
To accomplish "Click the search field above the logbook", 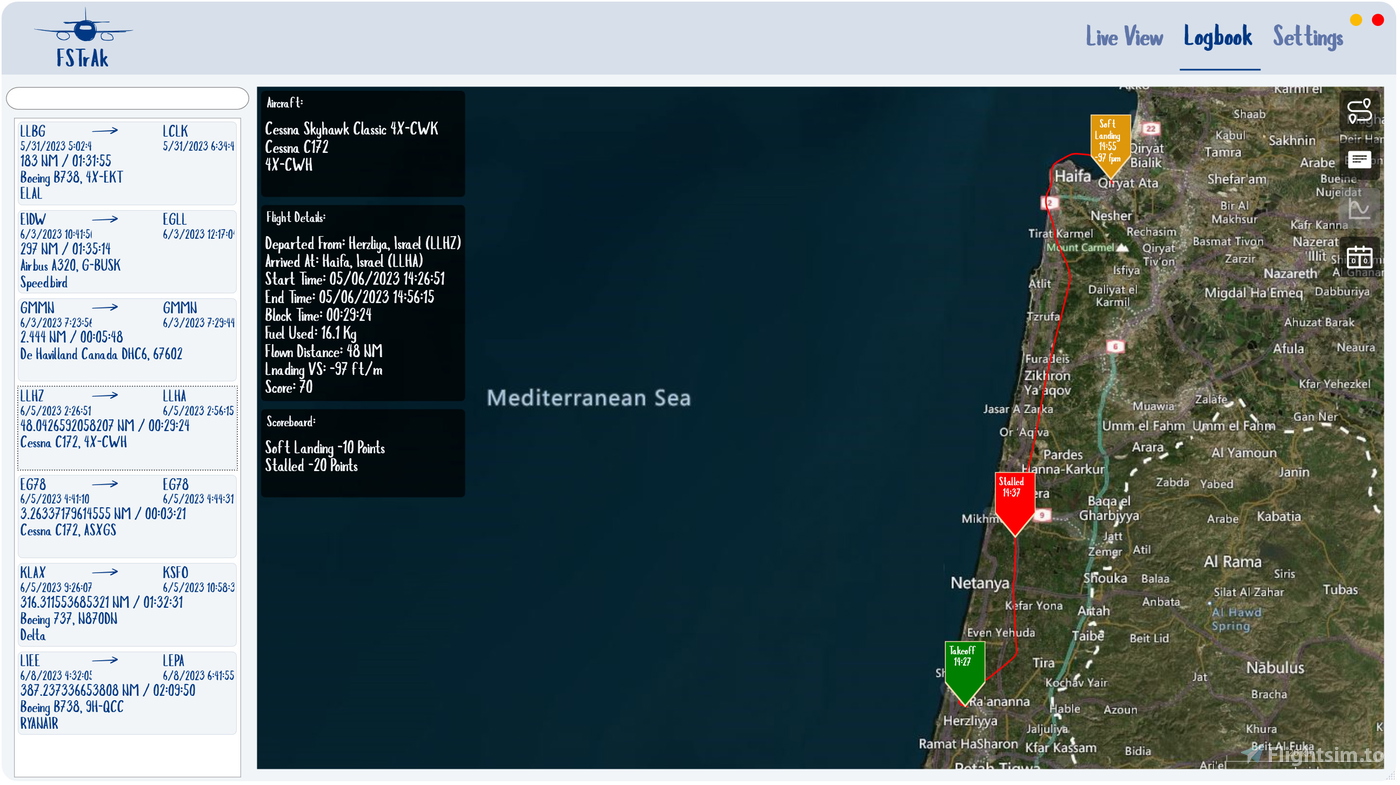I will coord(127,97).
